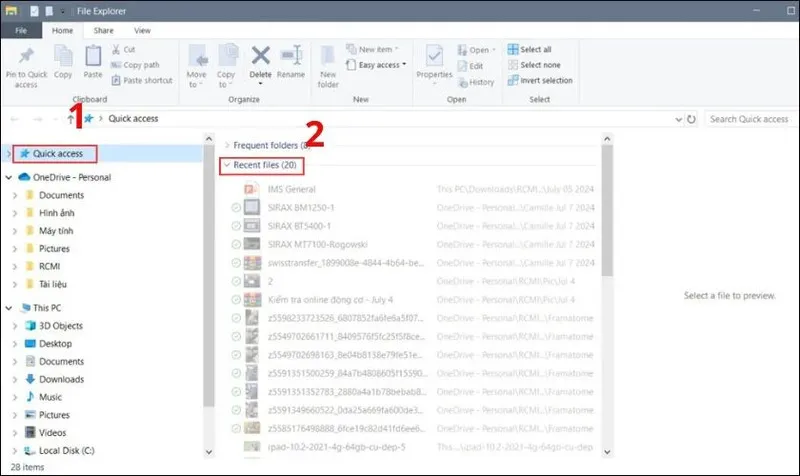
Task: Select Local Disk (C:)
Action: 66,450
